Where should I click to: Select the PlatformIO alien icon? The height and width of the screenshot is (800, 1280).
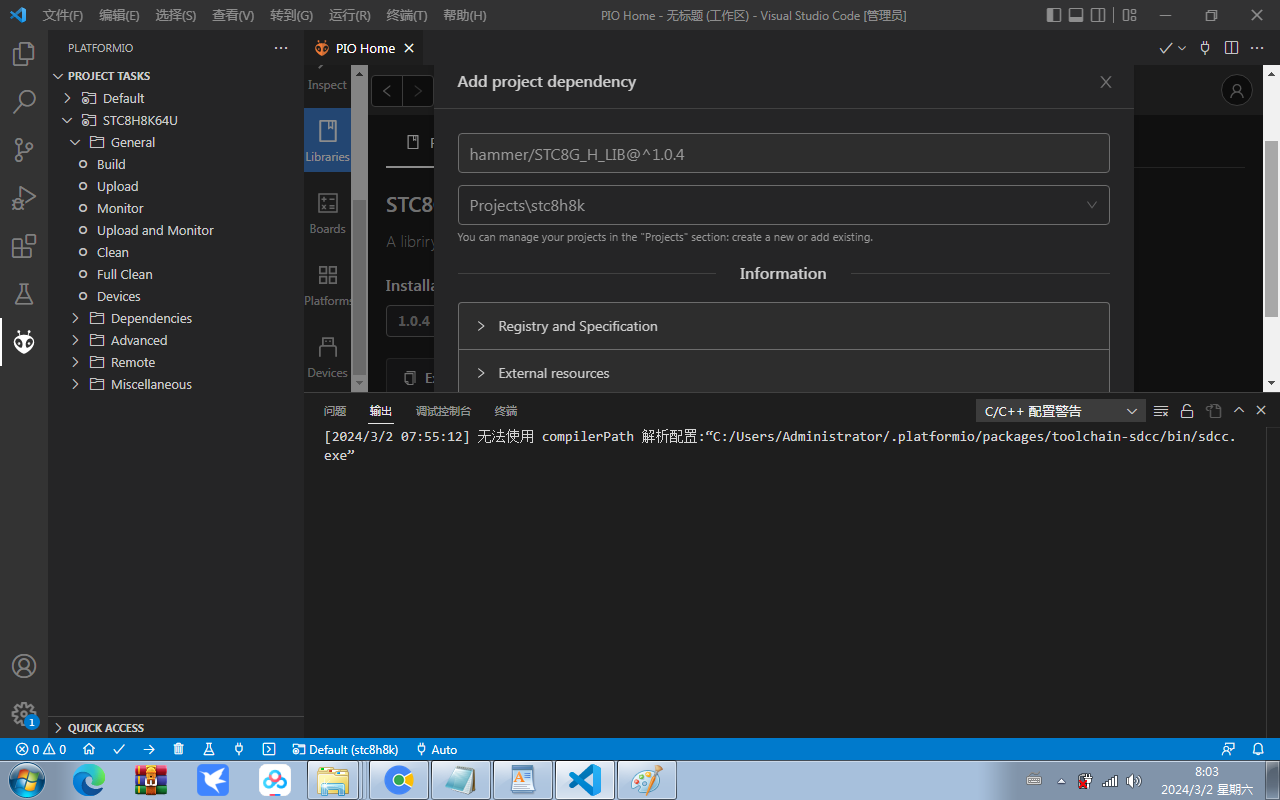pos(24,342)
